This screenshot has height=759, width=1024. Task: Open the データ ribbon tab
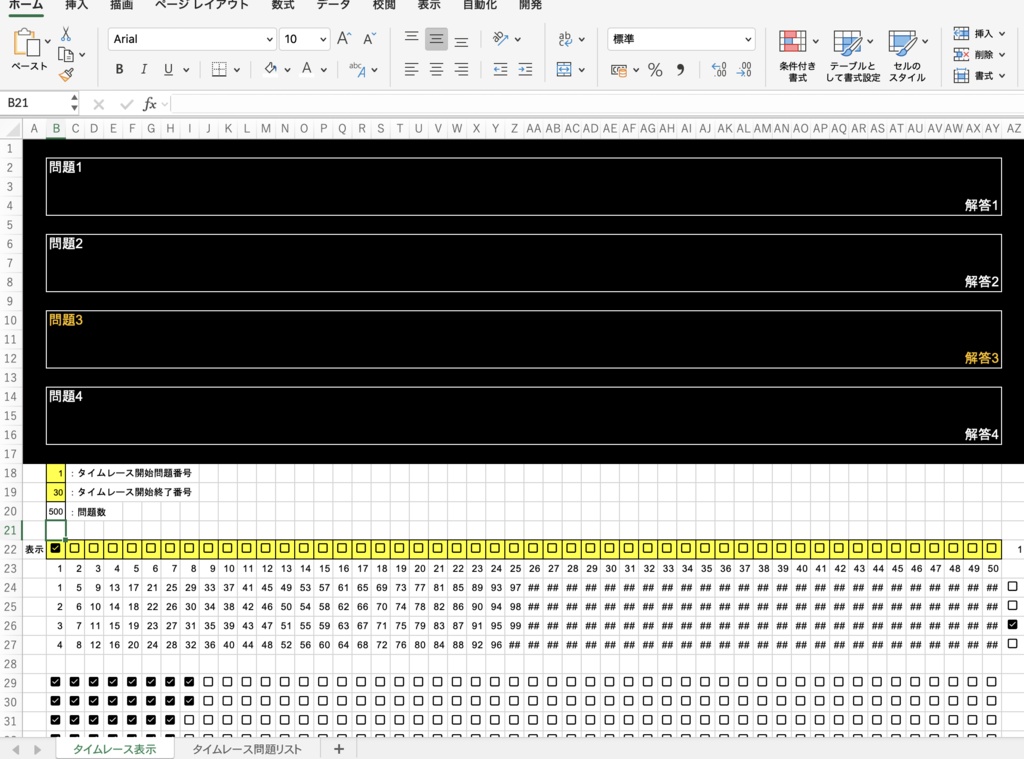pyautogui.click(x=333, y=5)
